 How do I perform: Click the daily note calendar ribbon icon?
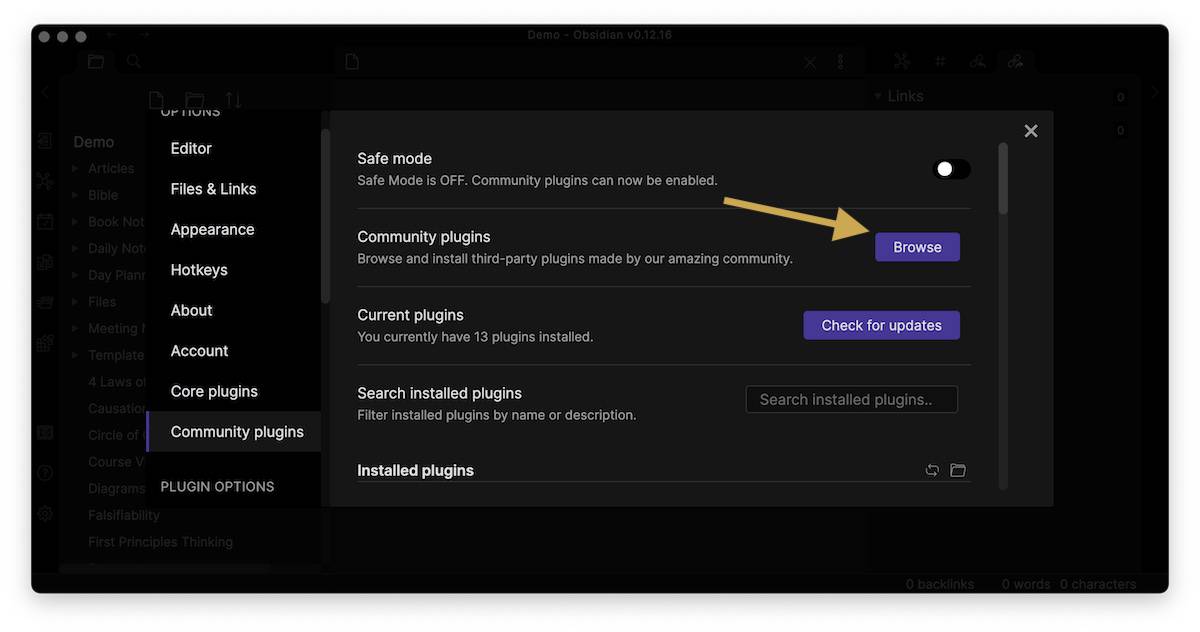(45, 222)
